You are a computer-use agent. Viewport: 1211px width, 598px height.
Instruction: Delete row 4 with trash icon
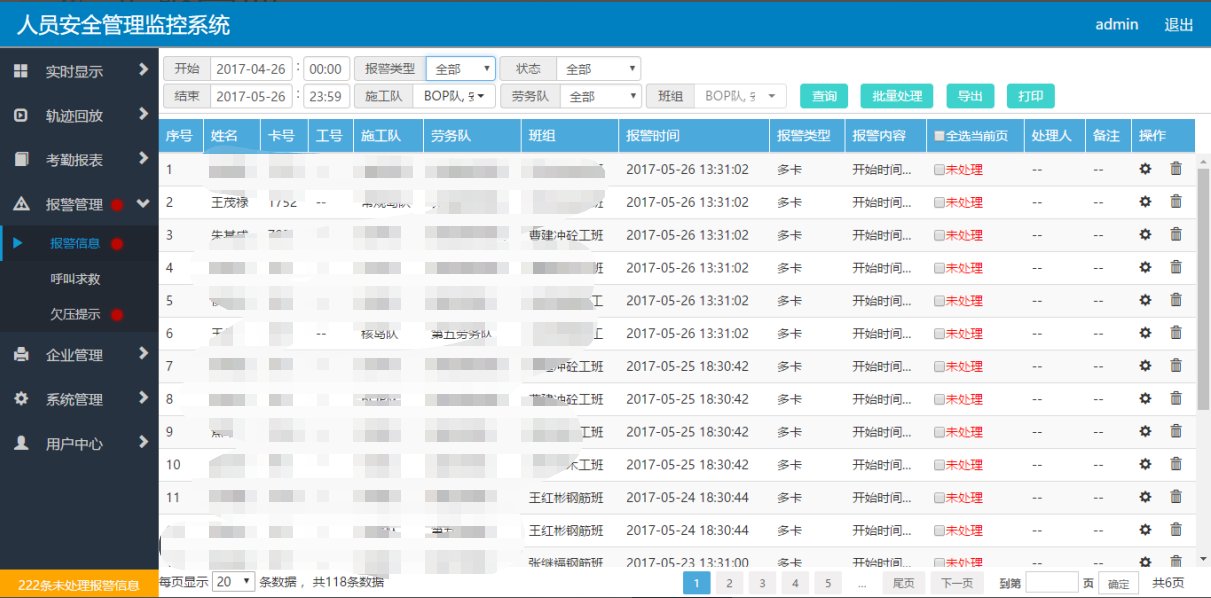1176,267
